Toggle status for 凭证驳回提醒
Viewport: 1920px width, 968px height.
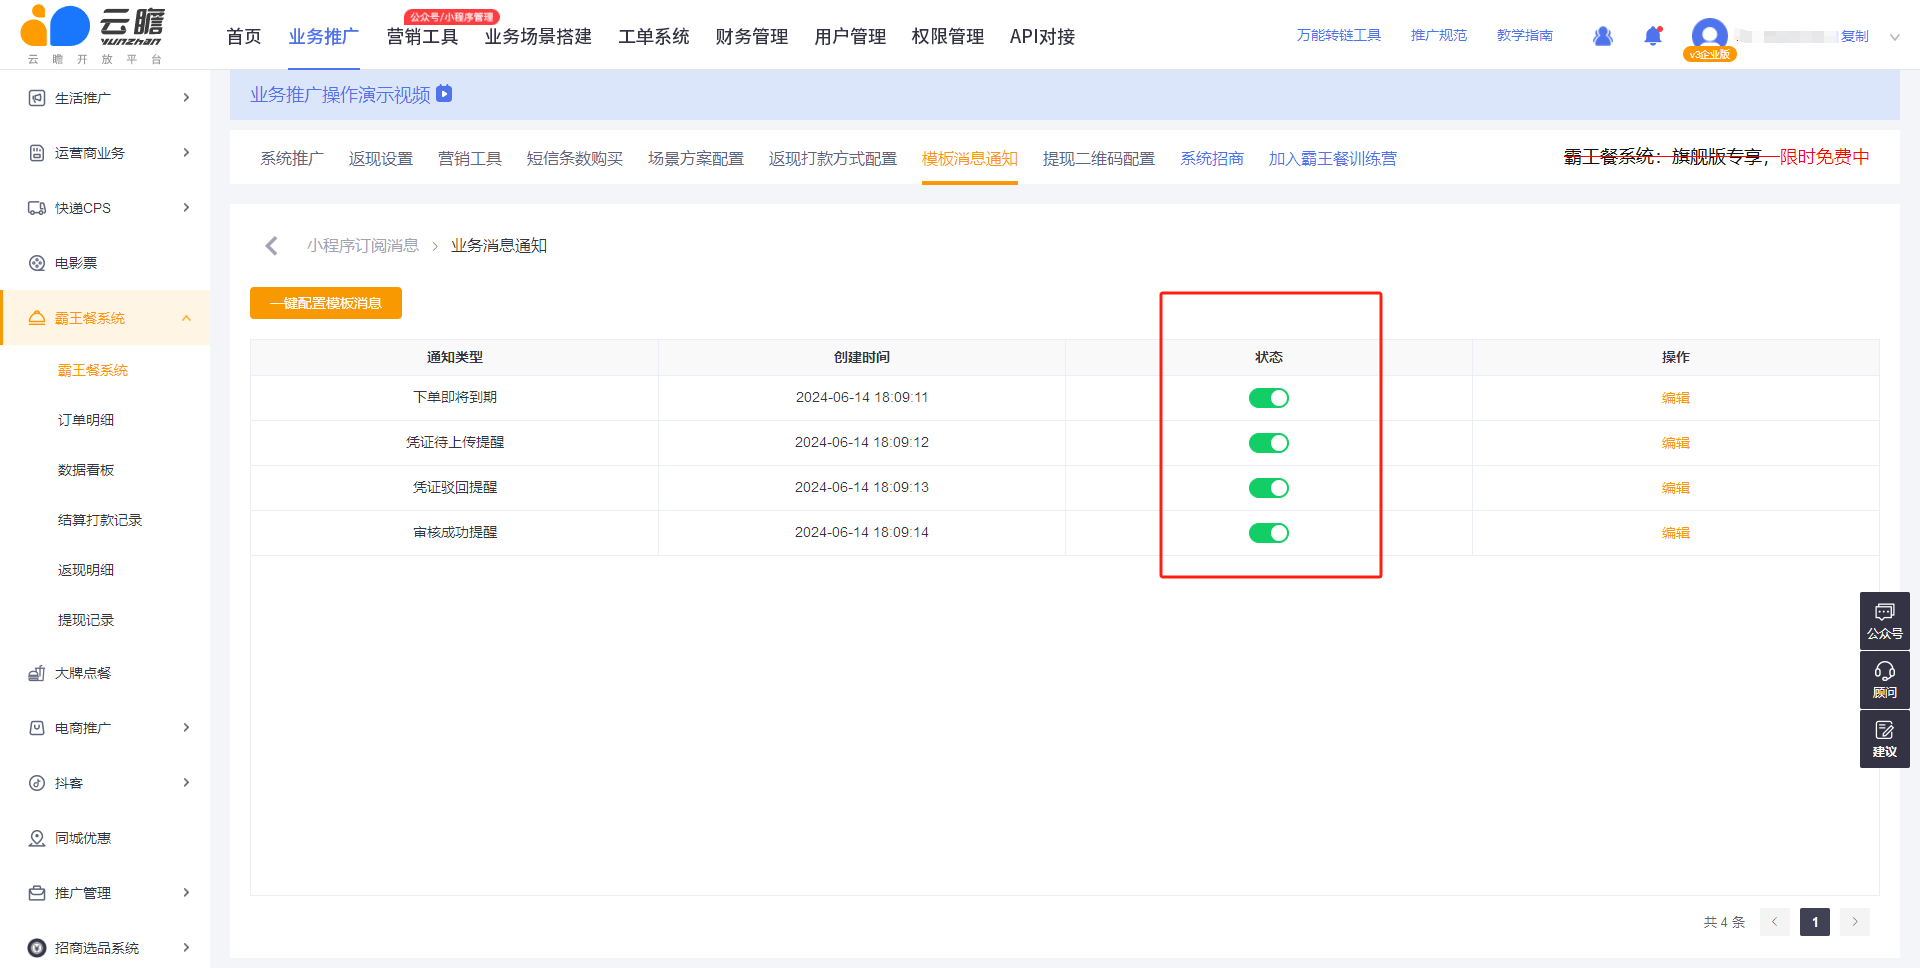coord(1268,488)
